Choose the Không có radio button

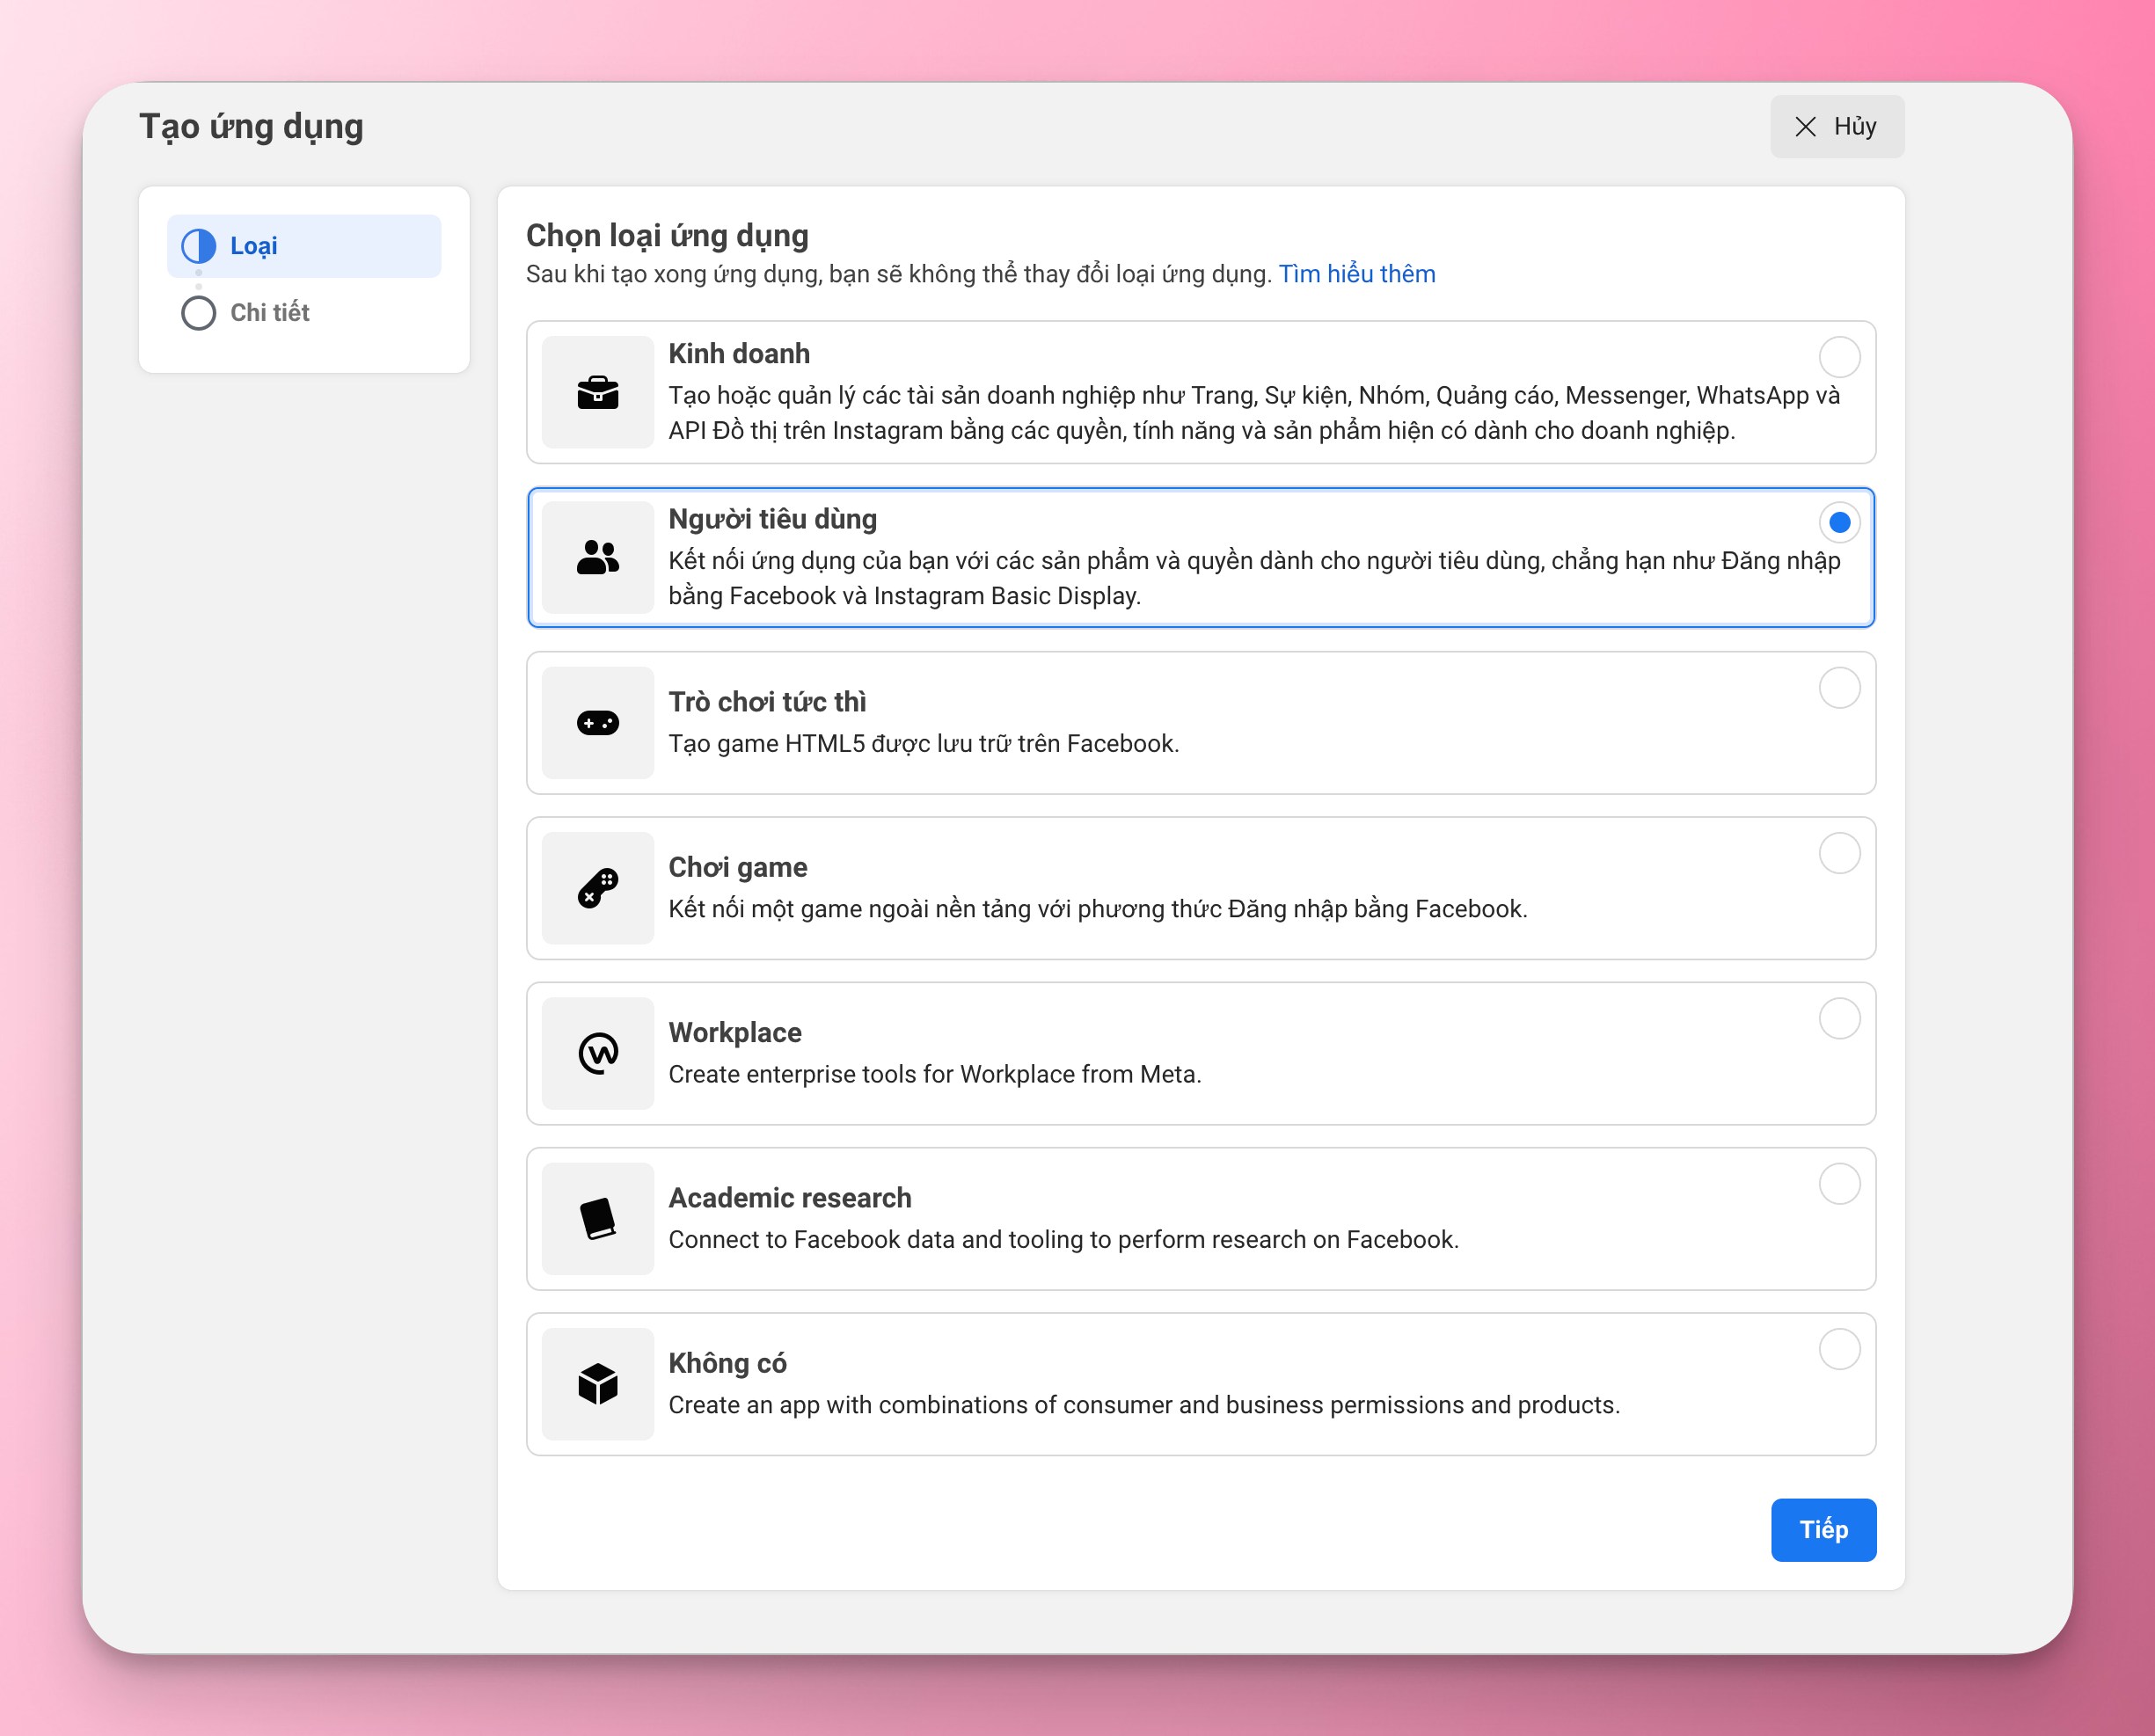click(1838, 1349)
